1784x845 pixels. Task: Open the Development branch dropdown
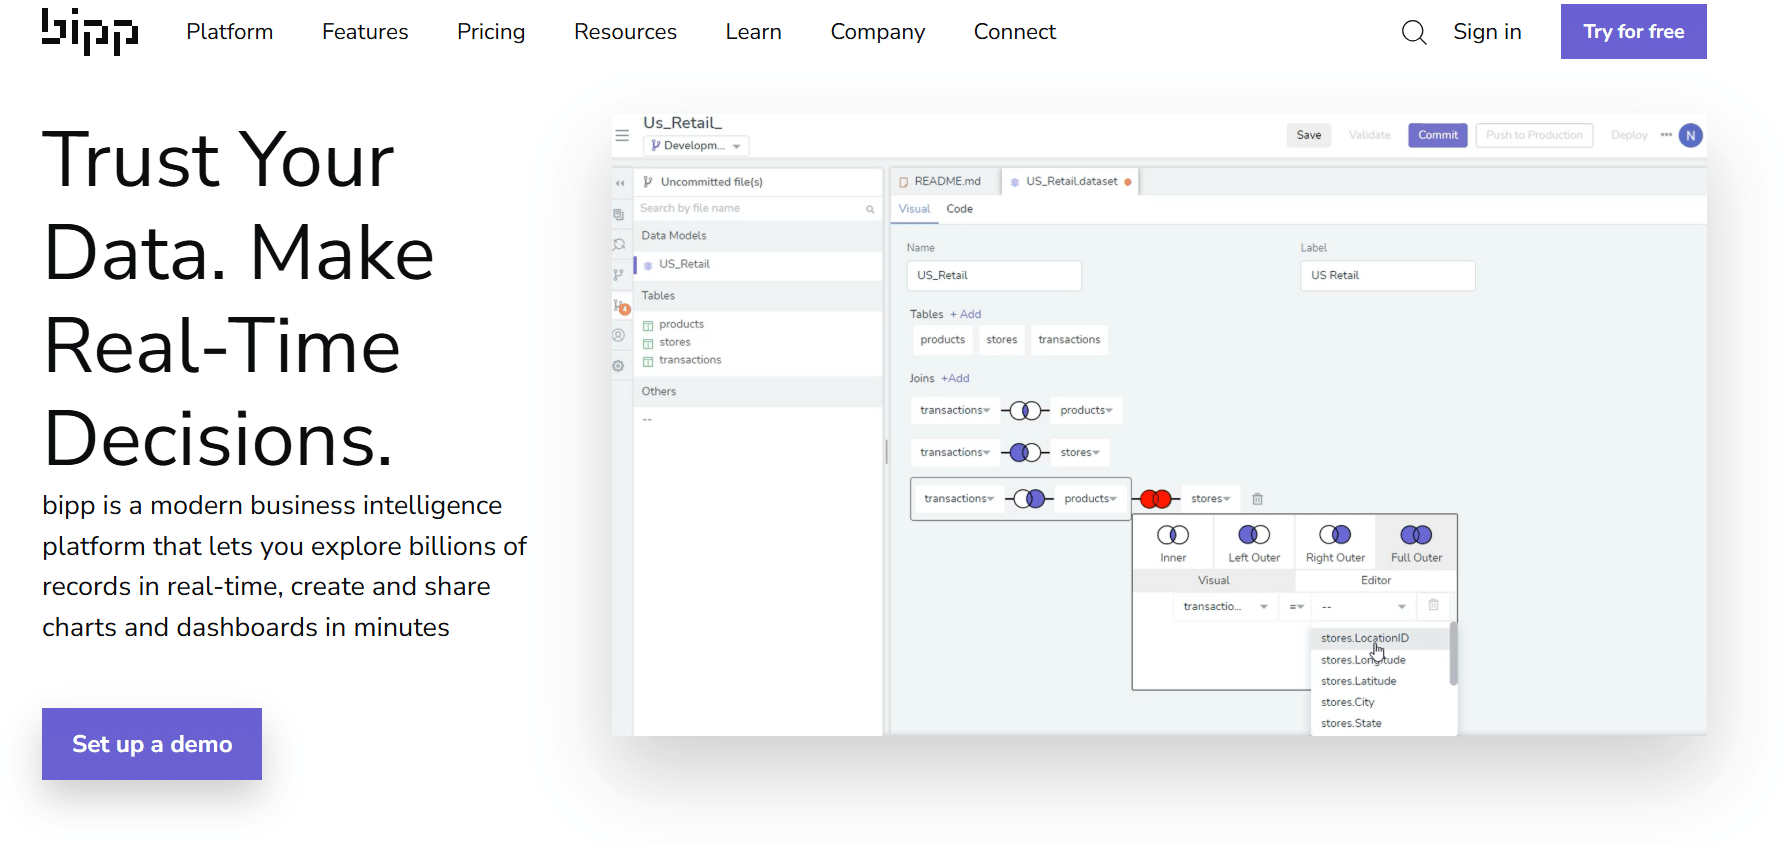point(696,146)
